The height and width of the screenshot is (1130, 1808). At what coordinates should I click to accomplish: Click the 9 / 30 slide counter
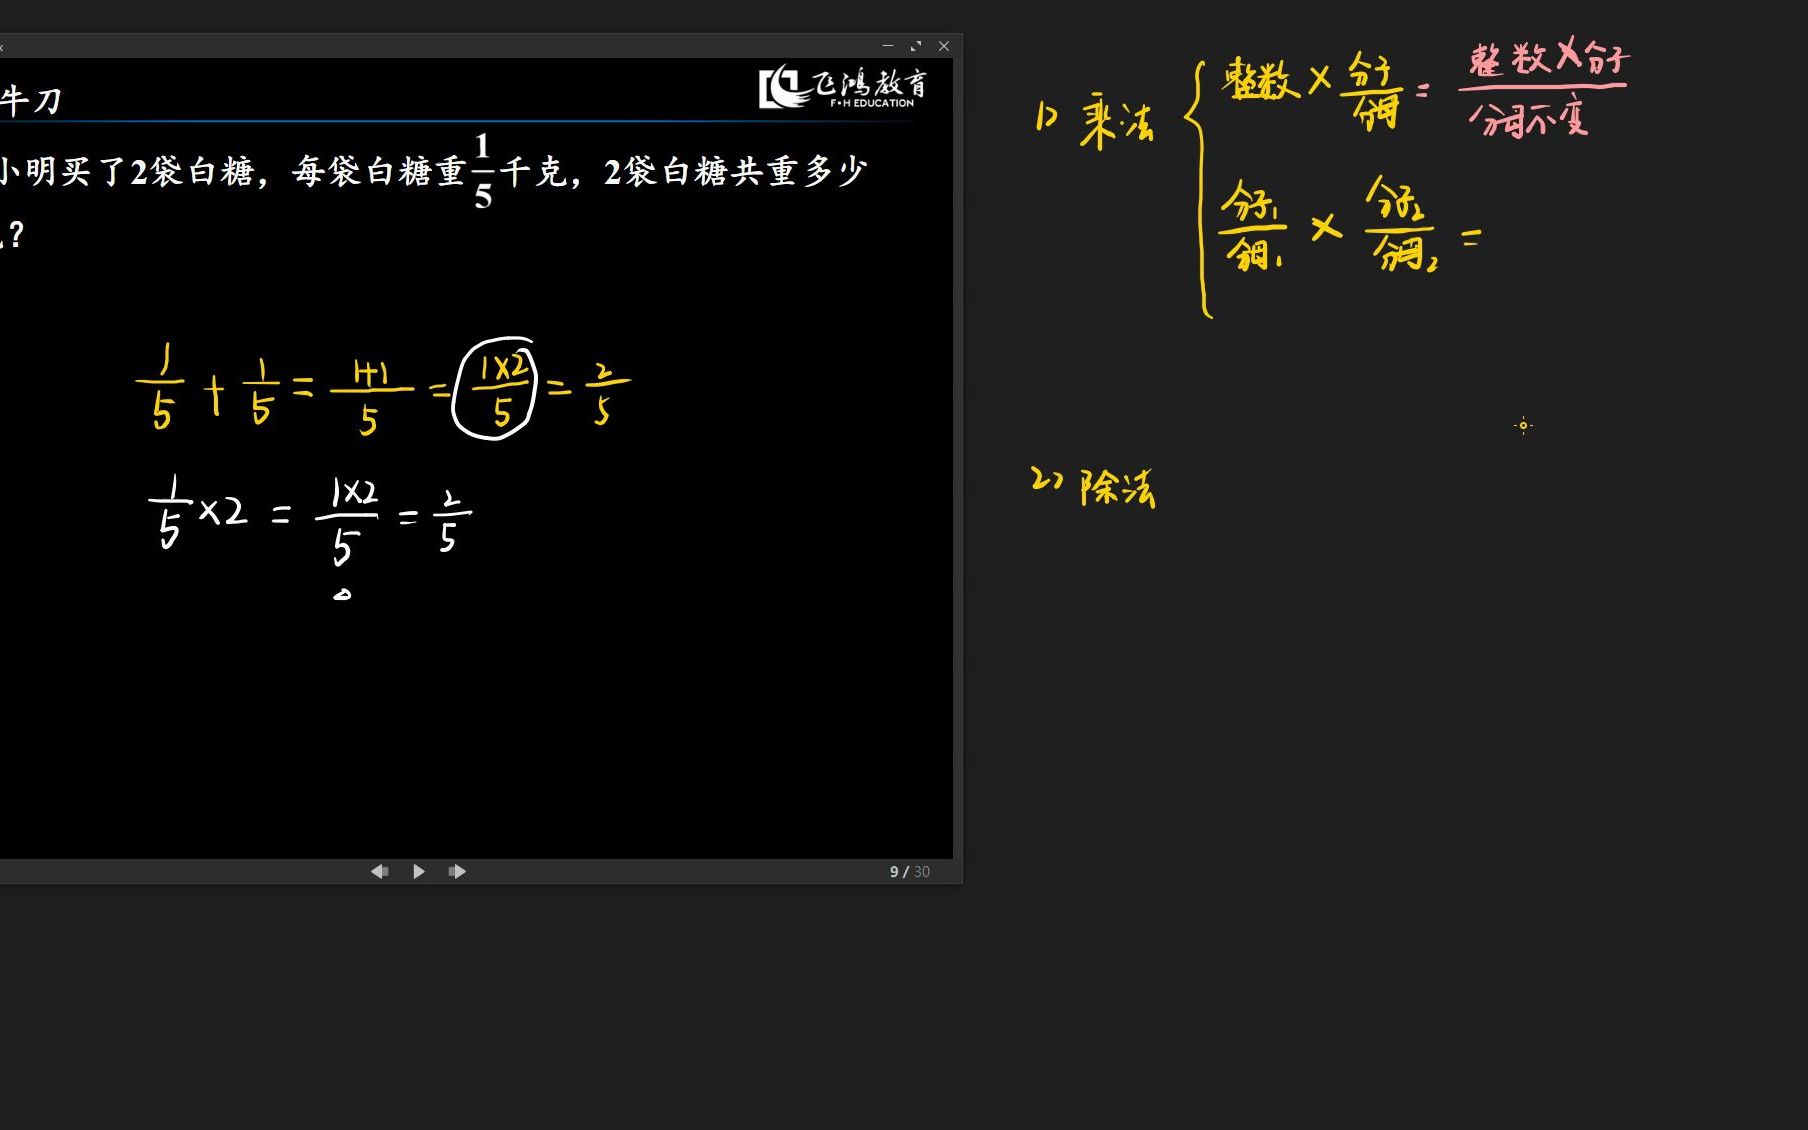909,872
